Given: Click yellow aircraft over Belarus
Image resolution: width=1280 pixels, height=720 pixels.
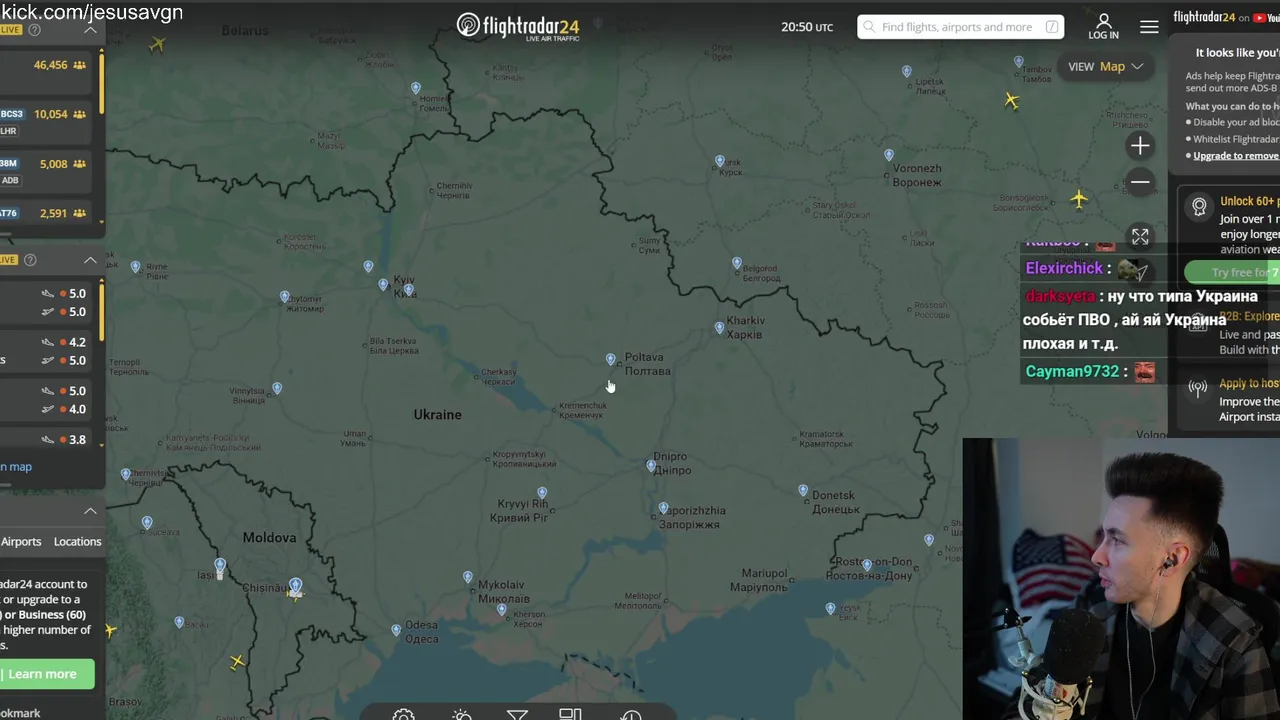Looking at the screenshot, I should tap(157, 44).
